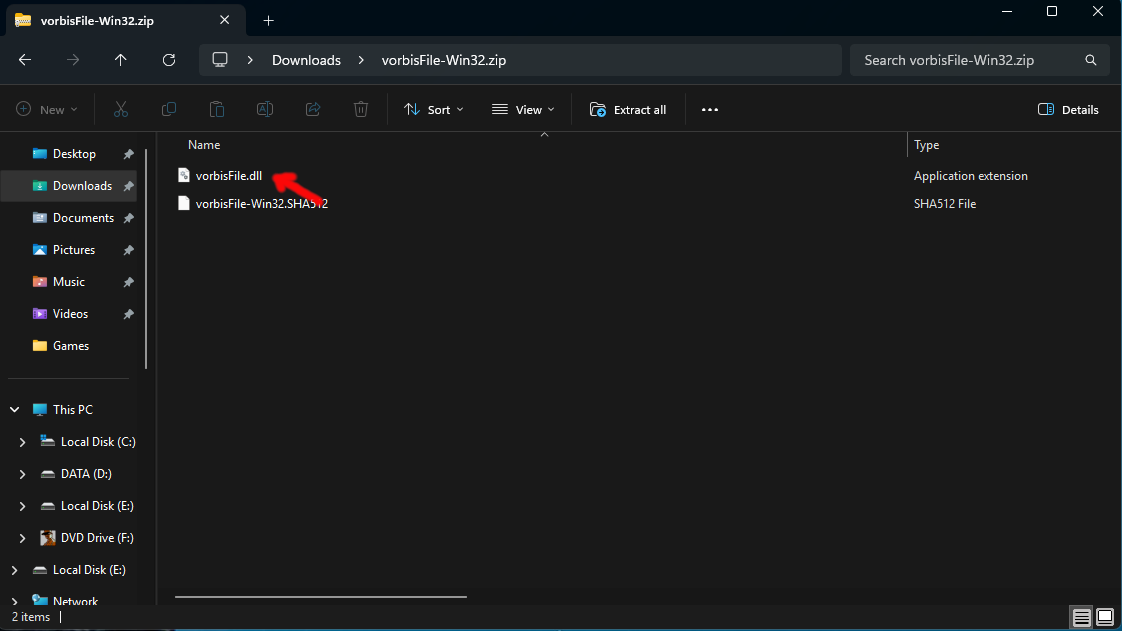The height and width of the screenshot is (631, 1122).
Task: Click the Rename icon in toolbar
Action: [265, 109]
